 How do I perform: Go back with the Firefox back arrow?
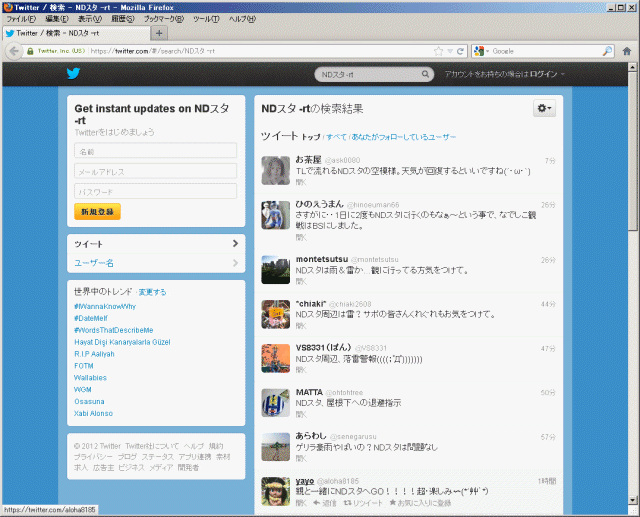pos(14,51)
